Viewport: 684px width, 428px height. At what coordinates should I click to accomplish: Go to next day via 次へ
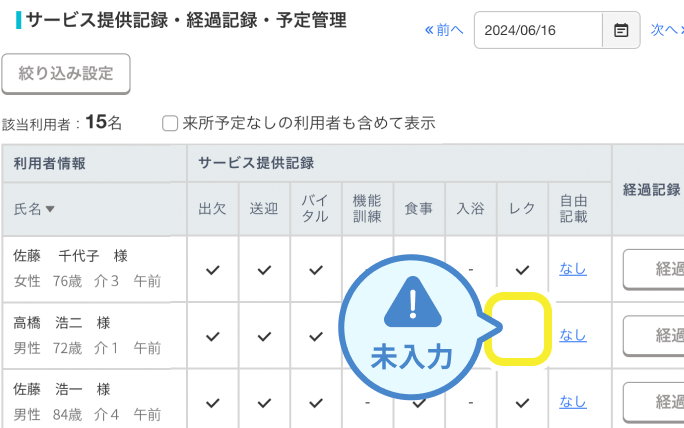click(x=667, y=30)
